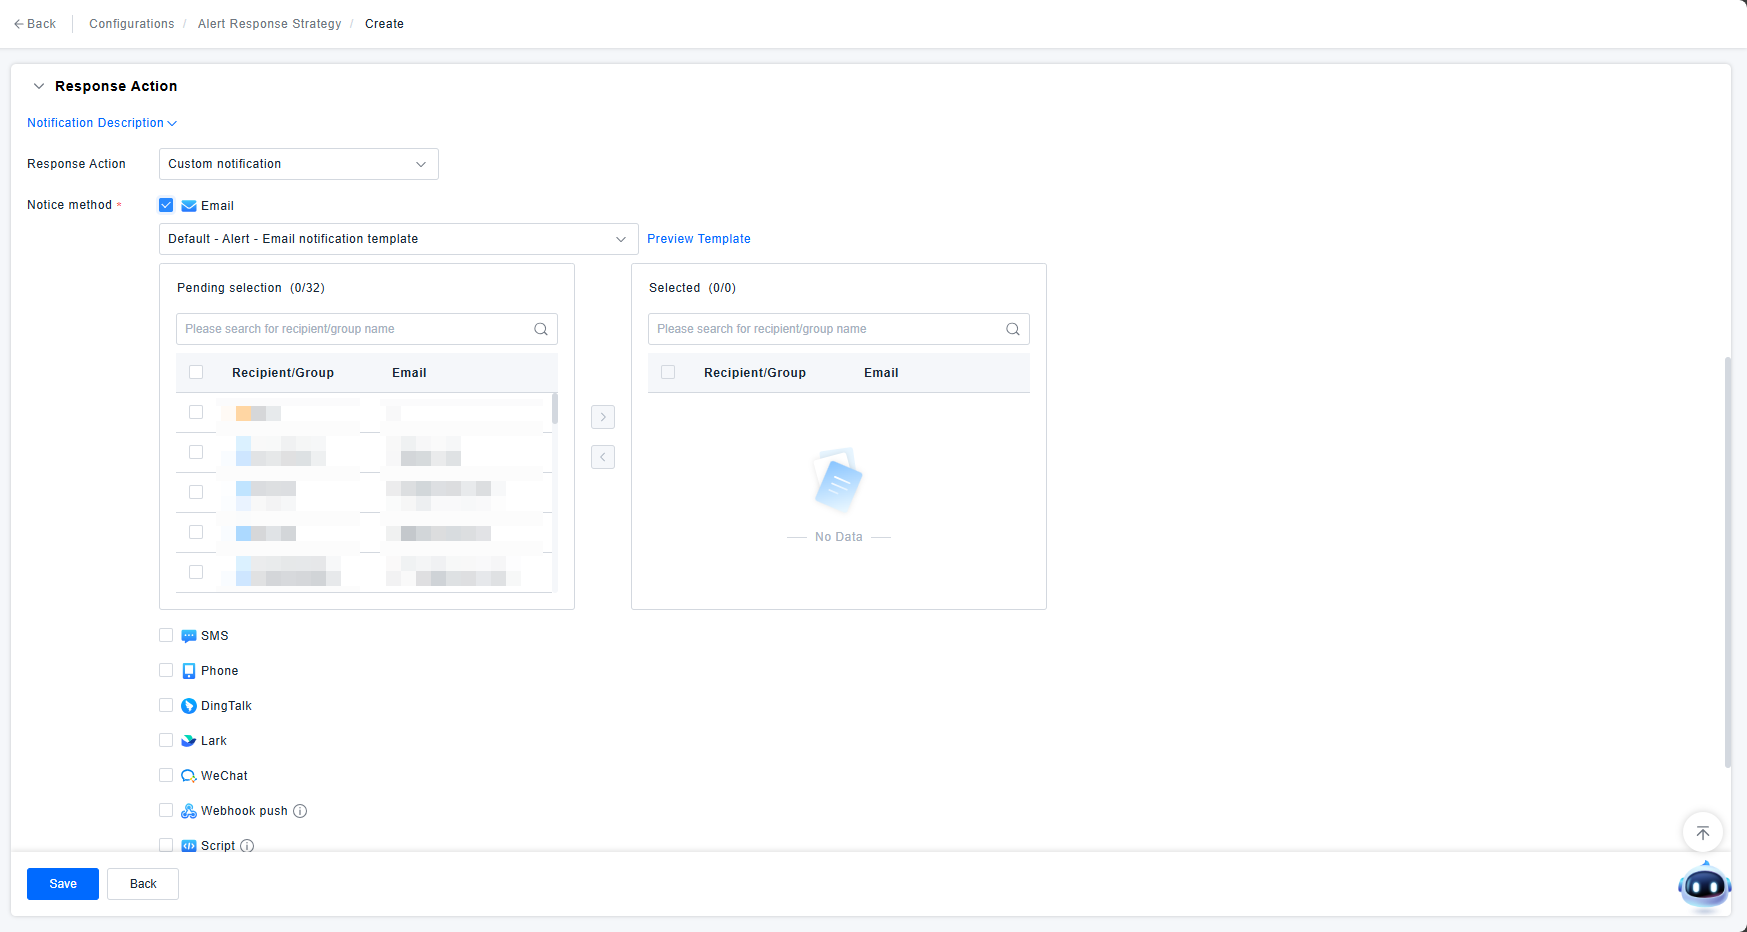
Task: Open the email notification template dropdown
Action: click(398, 239)
